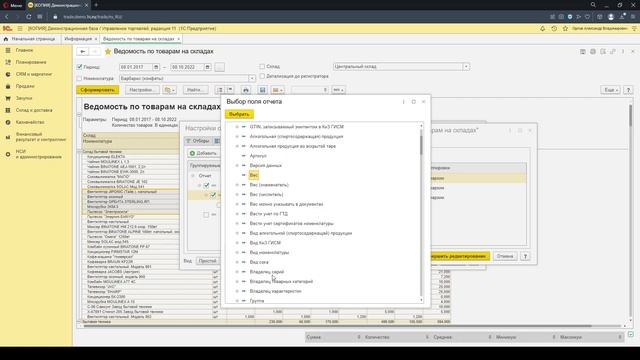Viewport: 640px width, 360px height.
Task: Click the period start date field
Action: [x=136, y=67]
